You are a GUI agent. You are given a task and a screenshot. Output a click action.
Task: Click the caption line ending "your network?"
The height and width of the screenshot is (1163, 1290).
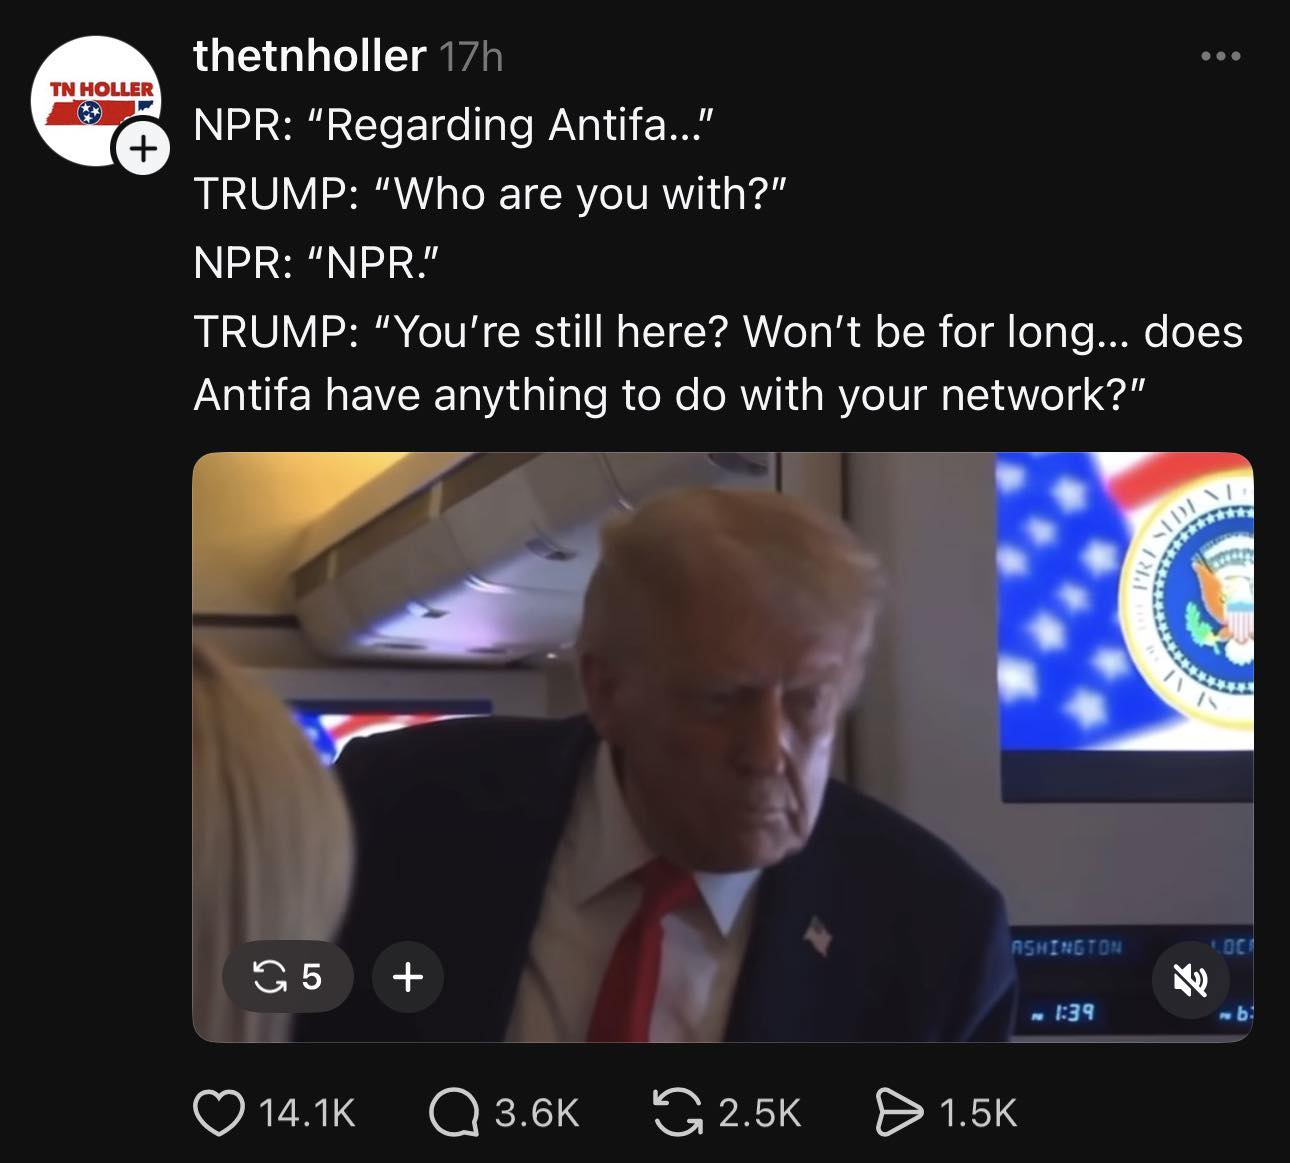click(x=669, y=395)
